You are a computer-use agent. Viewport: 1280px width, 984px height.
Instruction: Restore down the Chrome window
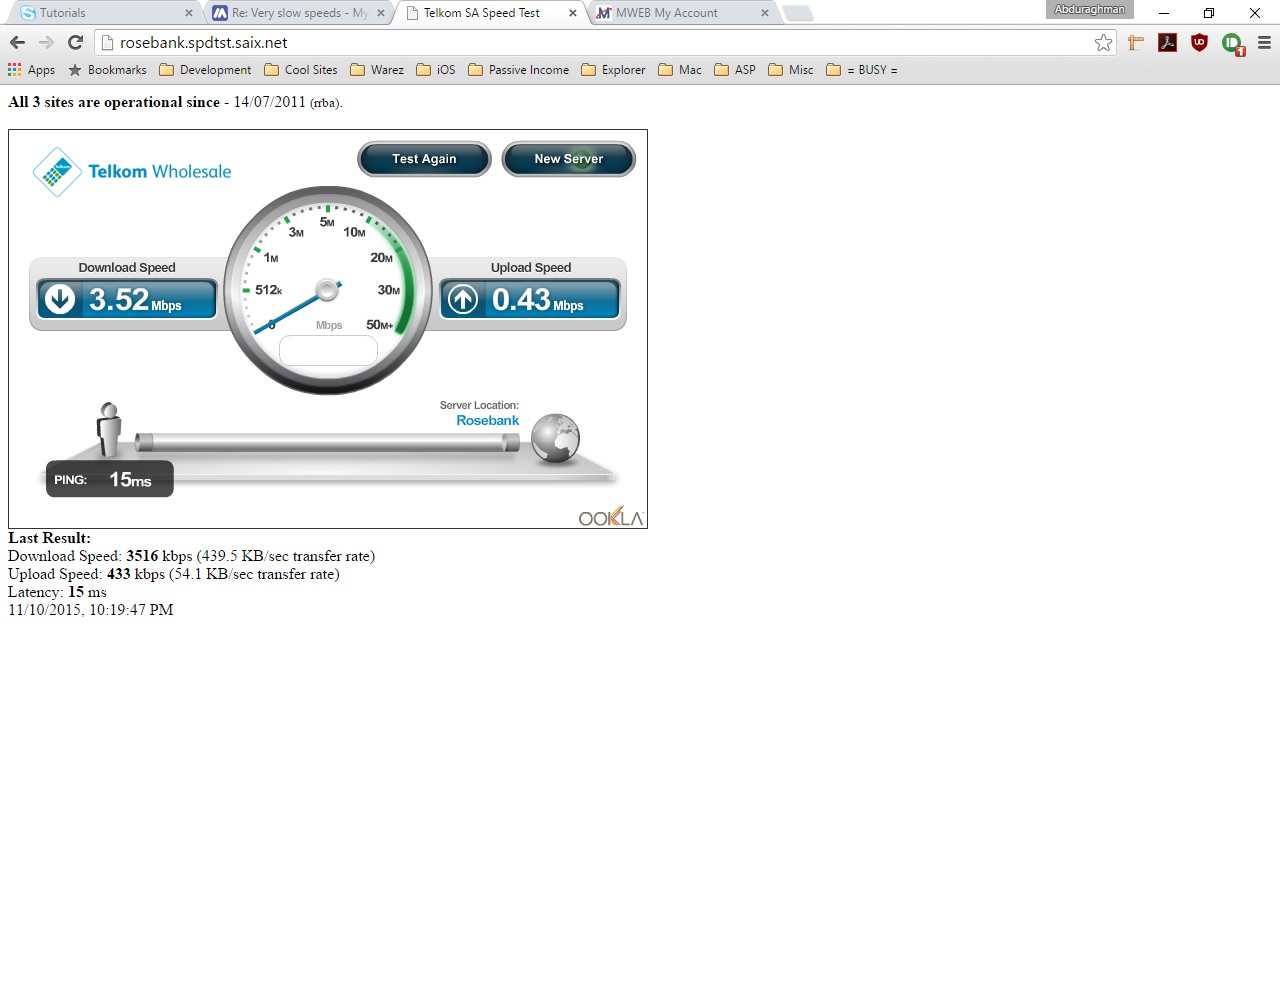tap(1209, 13)
